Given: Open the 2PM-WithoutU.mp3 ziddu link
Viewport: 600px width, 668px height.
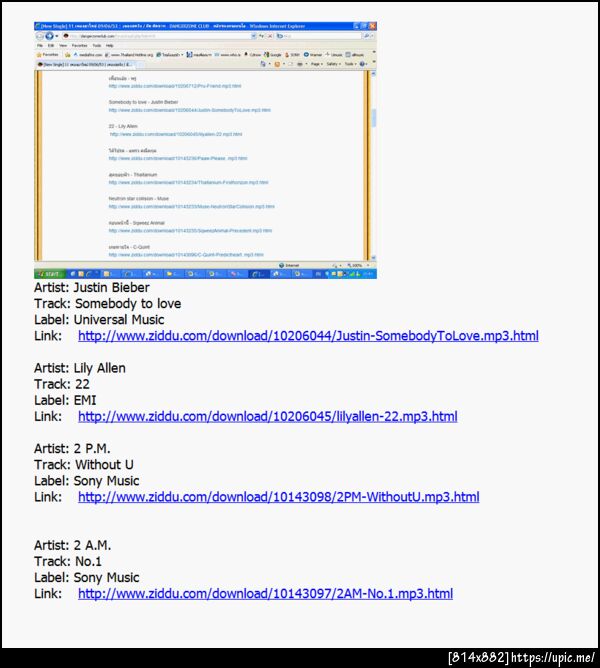Looking at the screenshot, I should 279,497.
